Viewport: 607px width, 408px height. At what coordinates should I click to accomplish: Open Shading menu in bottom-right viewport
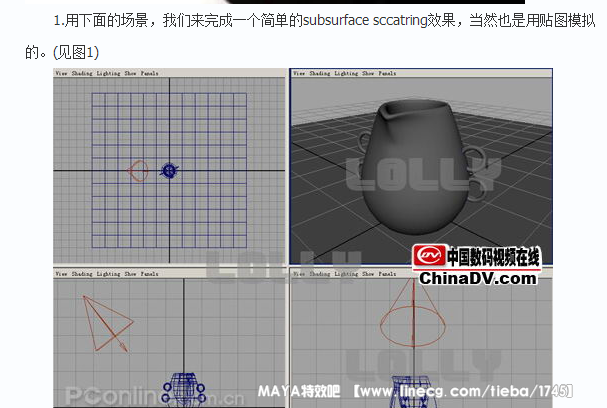318,273
